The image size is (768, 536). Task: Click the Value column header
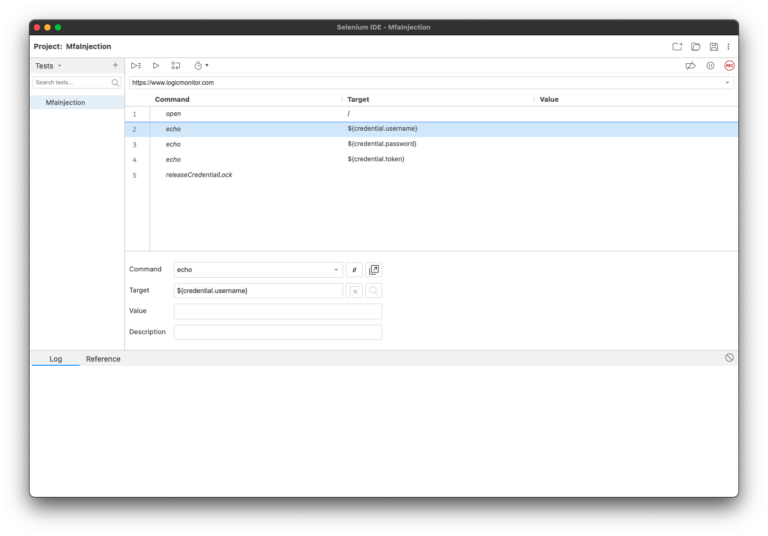coord(549,99)
